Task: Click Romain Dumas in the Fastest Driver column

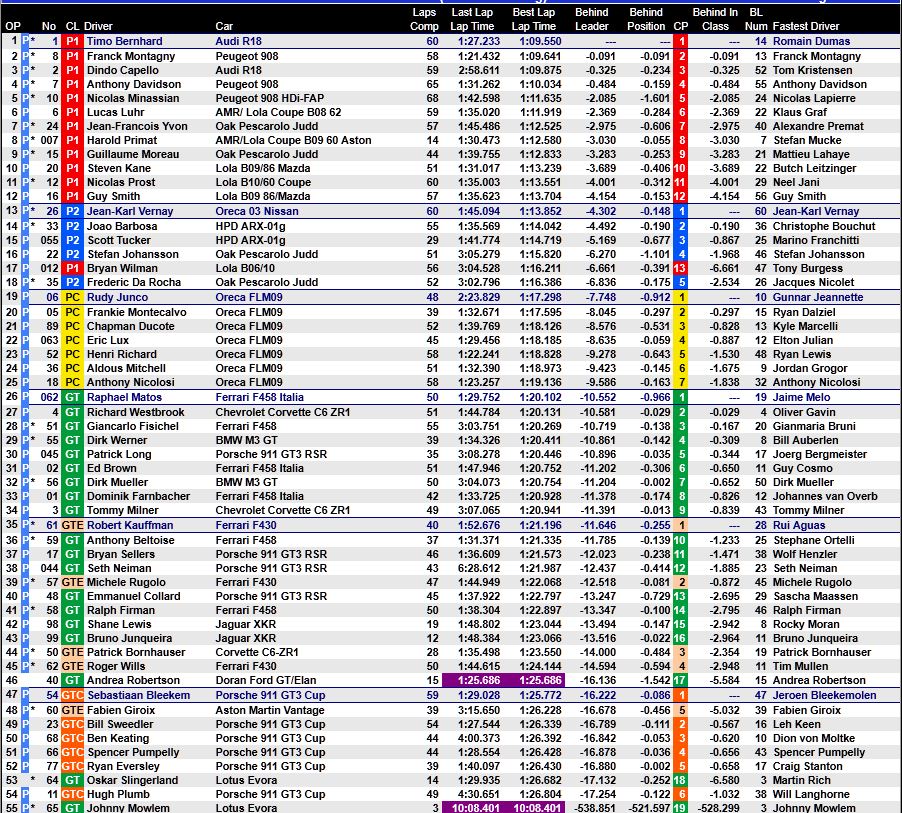Action: pos(811,41)
